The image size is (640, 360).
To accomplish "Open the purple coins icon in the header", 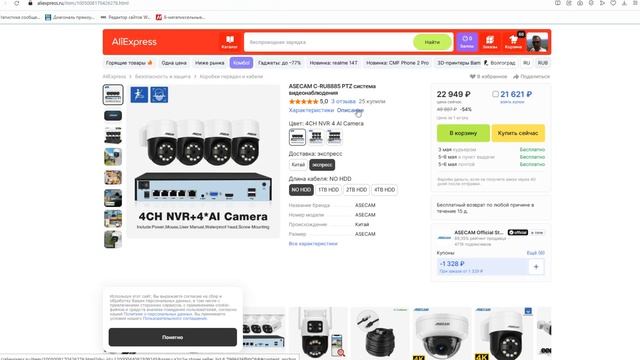I will point(467,42).
